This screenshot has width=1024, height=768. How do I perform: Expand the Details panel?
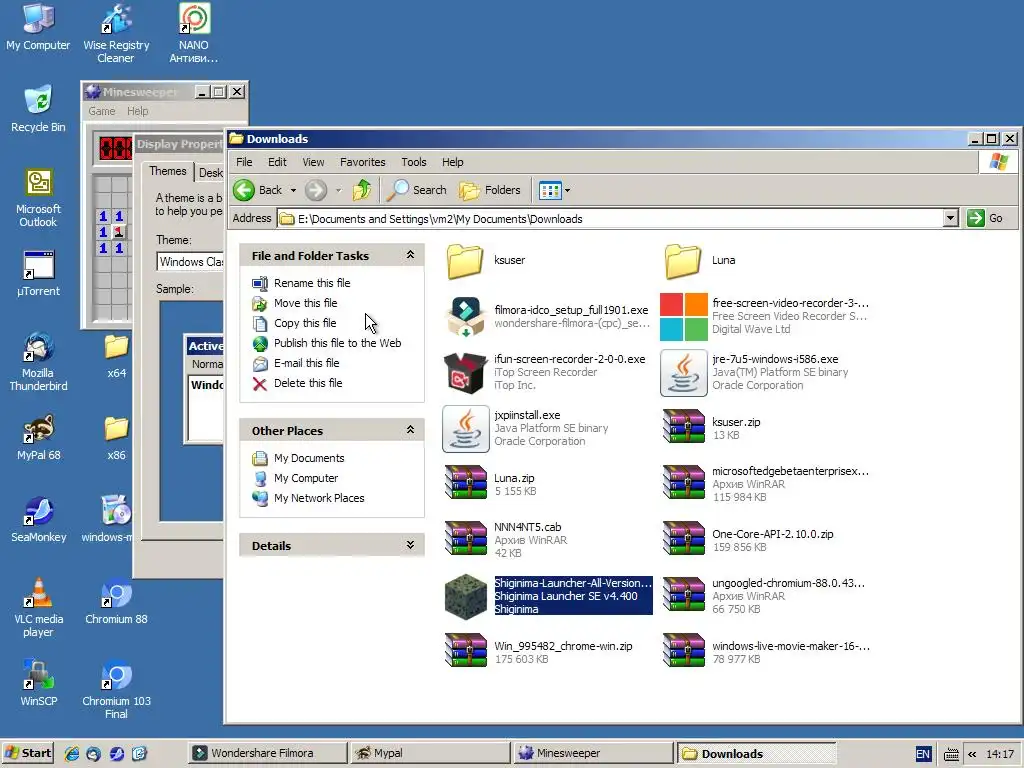point(410,545)
